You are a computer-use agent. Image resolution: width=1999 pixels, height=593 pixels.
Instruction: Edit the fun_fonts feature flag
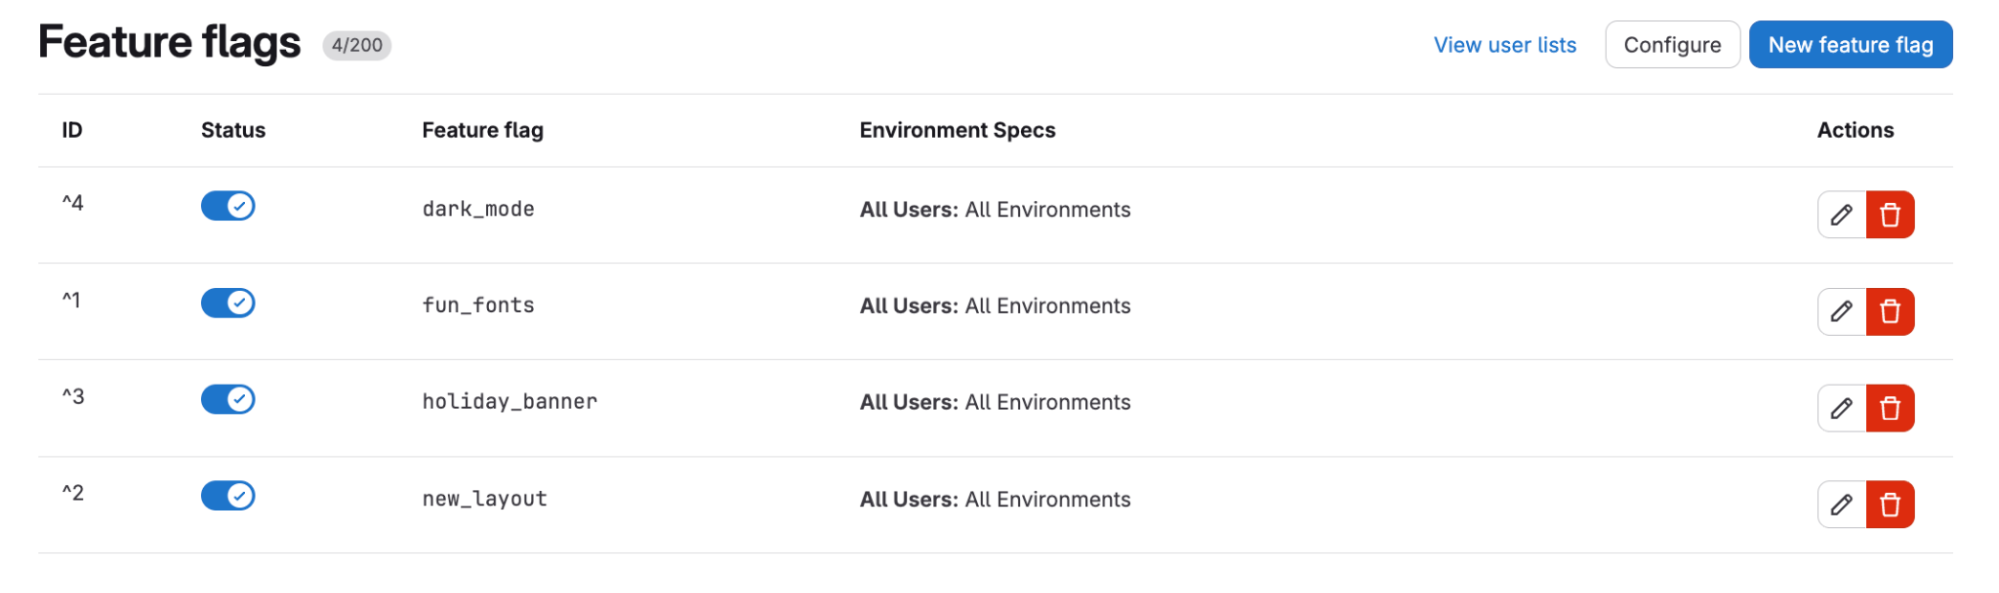point(1840,311)
